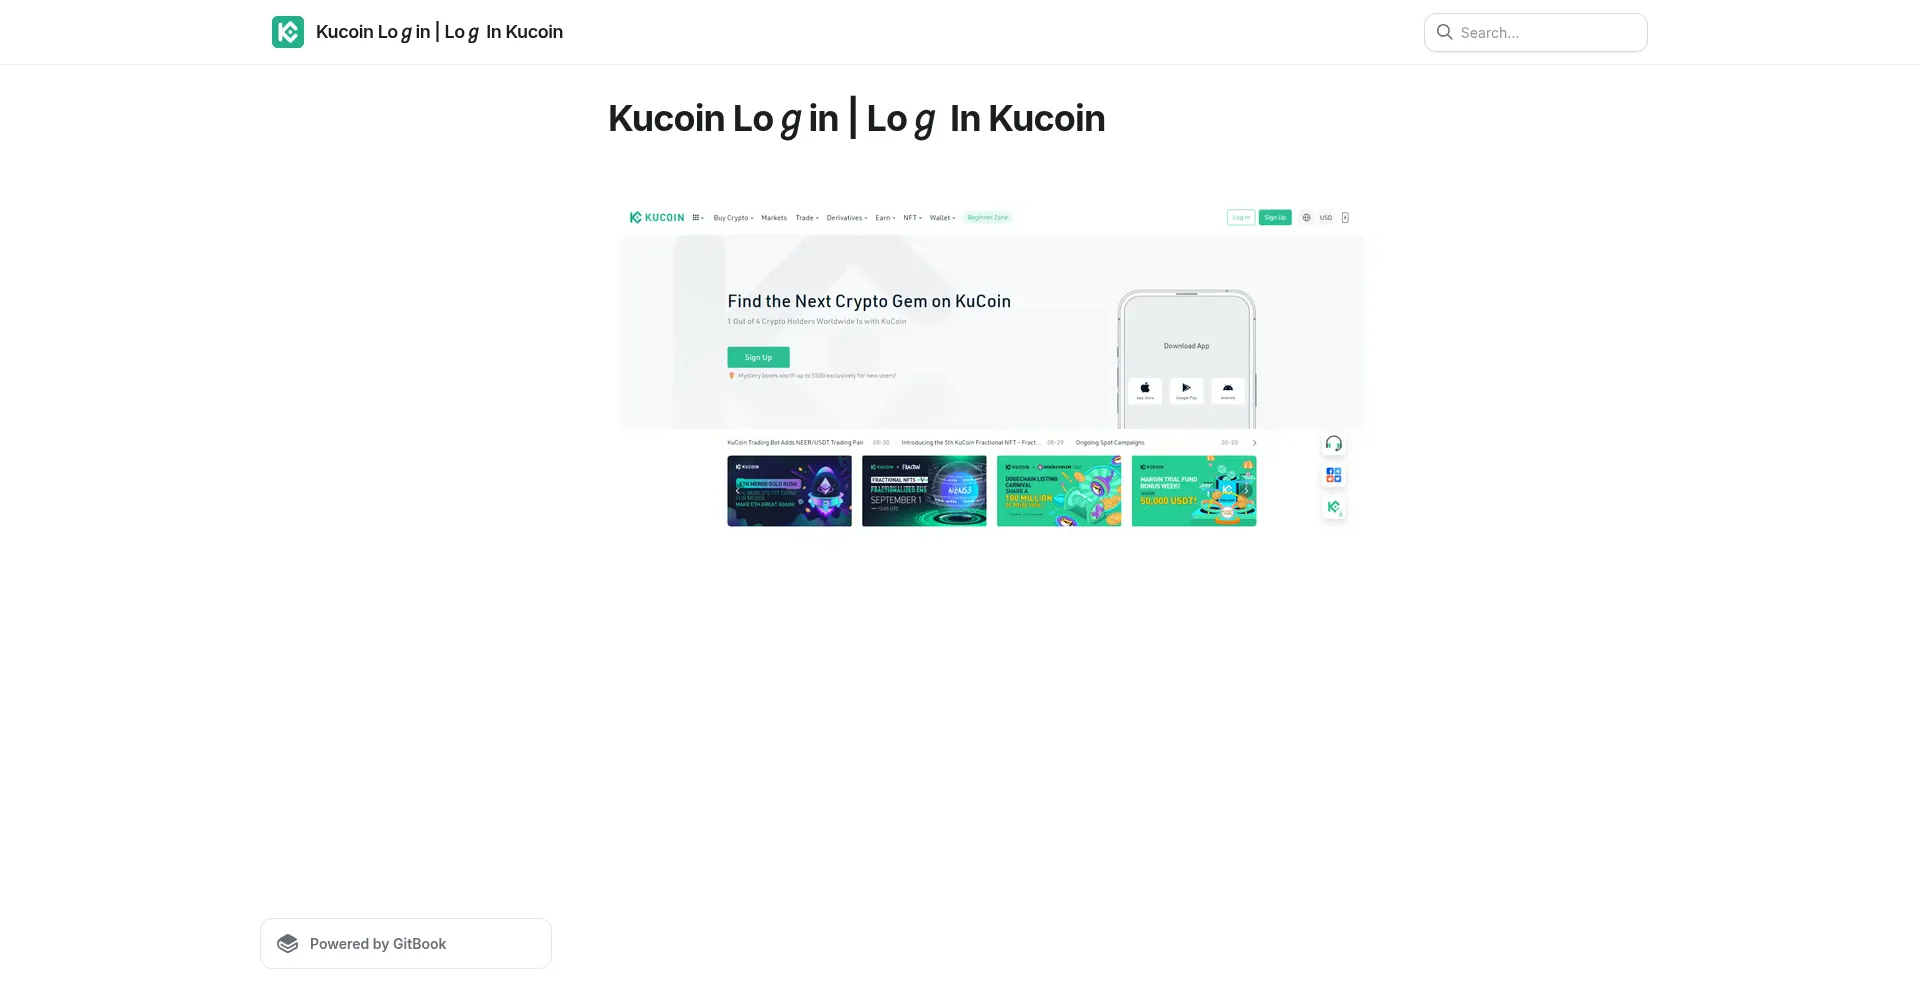Screen dimensions: 1920x993
Task: Click the right chevron after the announcements
Action: coord(1254,442)
